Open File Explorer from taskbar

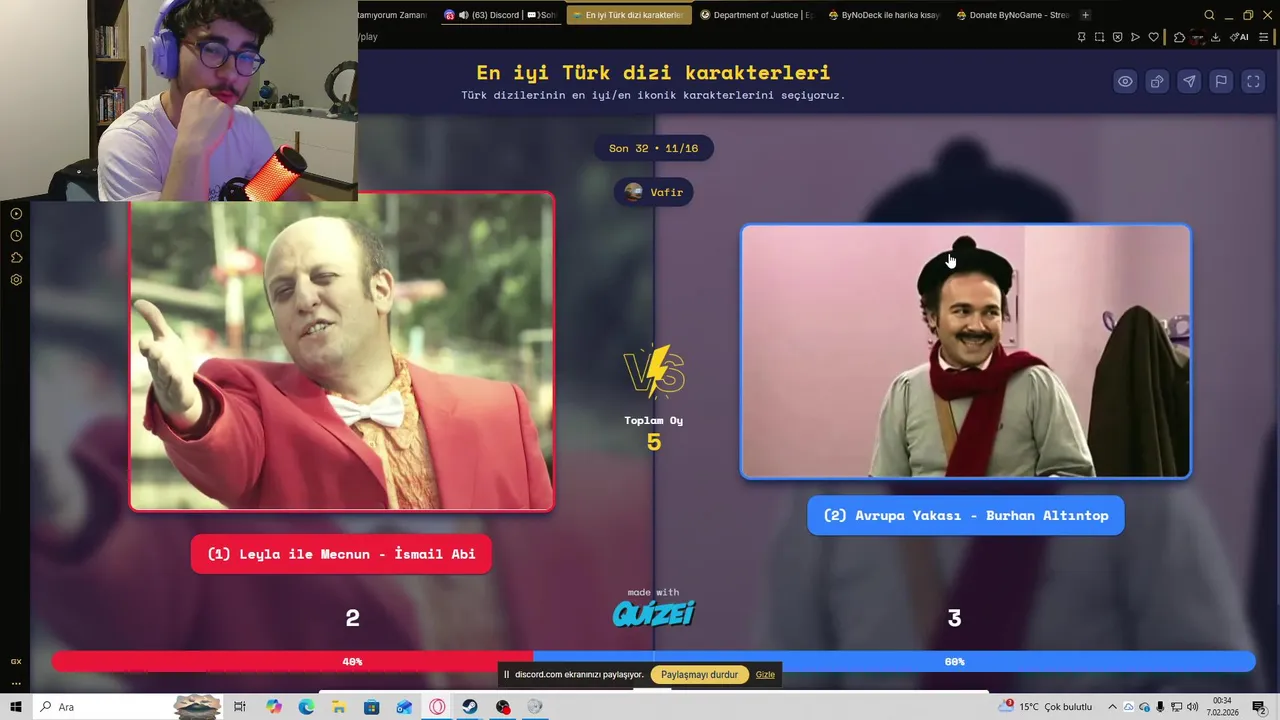339,707
